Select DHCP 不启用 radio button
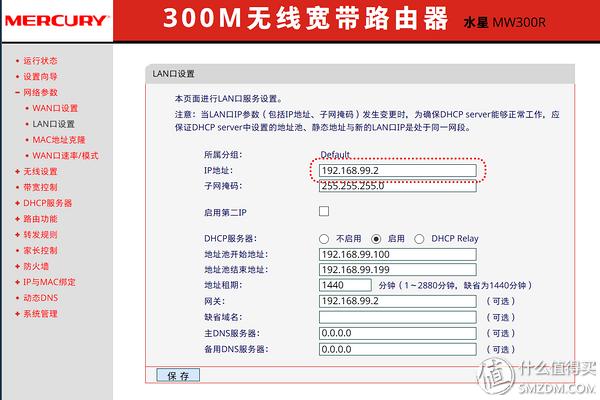Viewport: 600px width, 400px height. tap(324, 239)
